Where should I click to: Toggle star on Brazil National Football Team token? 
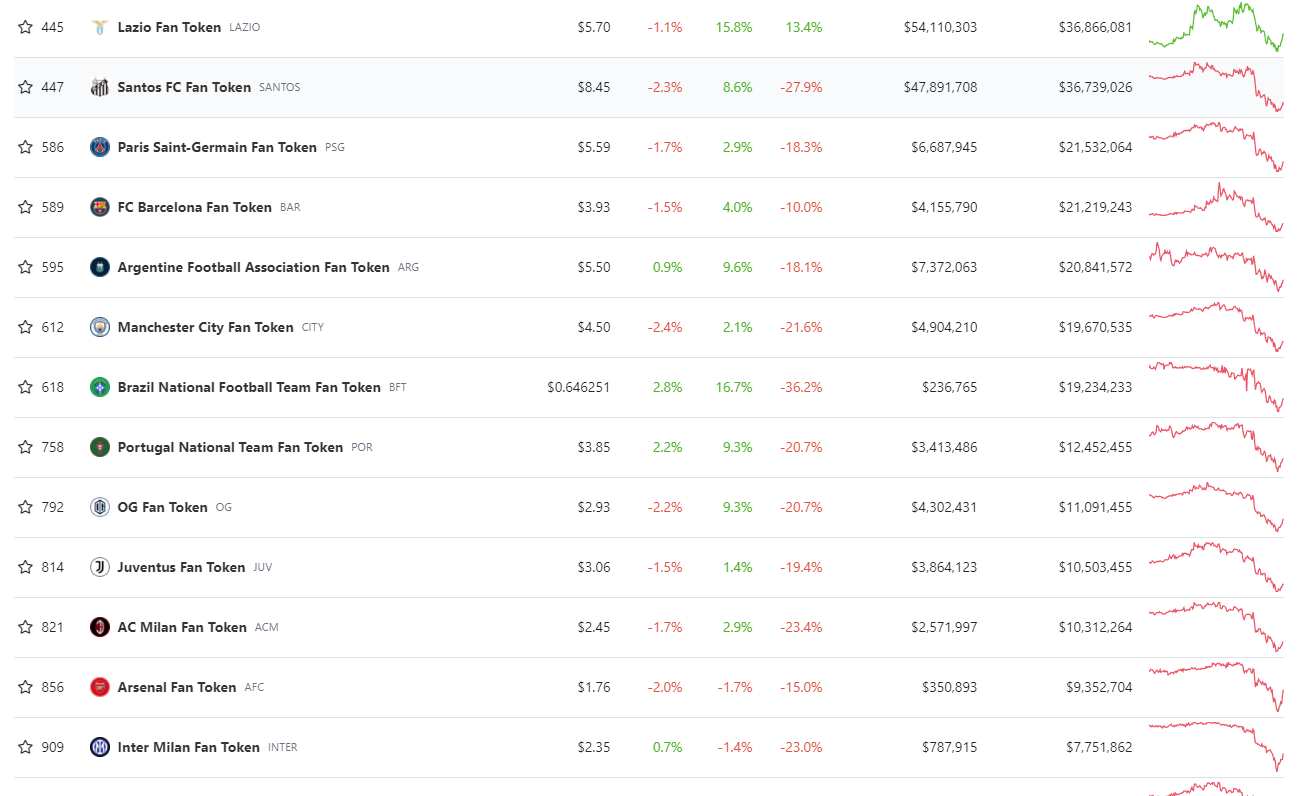pyautogui.click(x=25, y=387)
